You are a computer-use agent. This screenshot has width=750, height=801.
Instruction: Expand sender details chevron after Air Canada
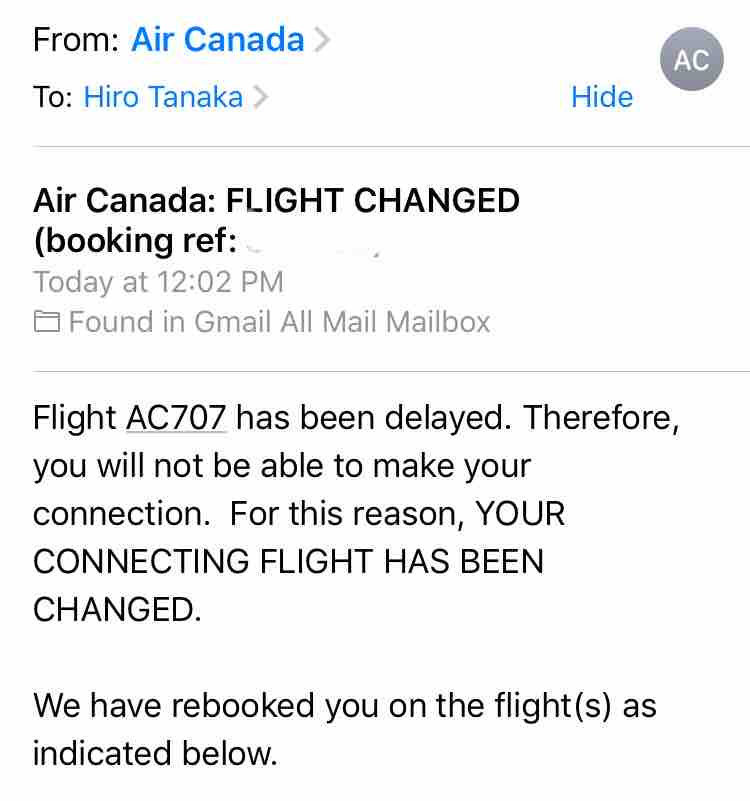322,40
